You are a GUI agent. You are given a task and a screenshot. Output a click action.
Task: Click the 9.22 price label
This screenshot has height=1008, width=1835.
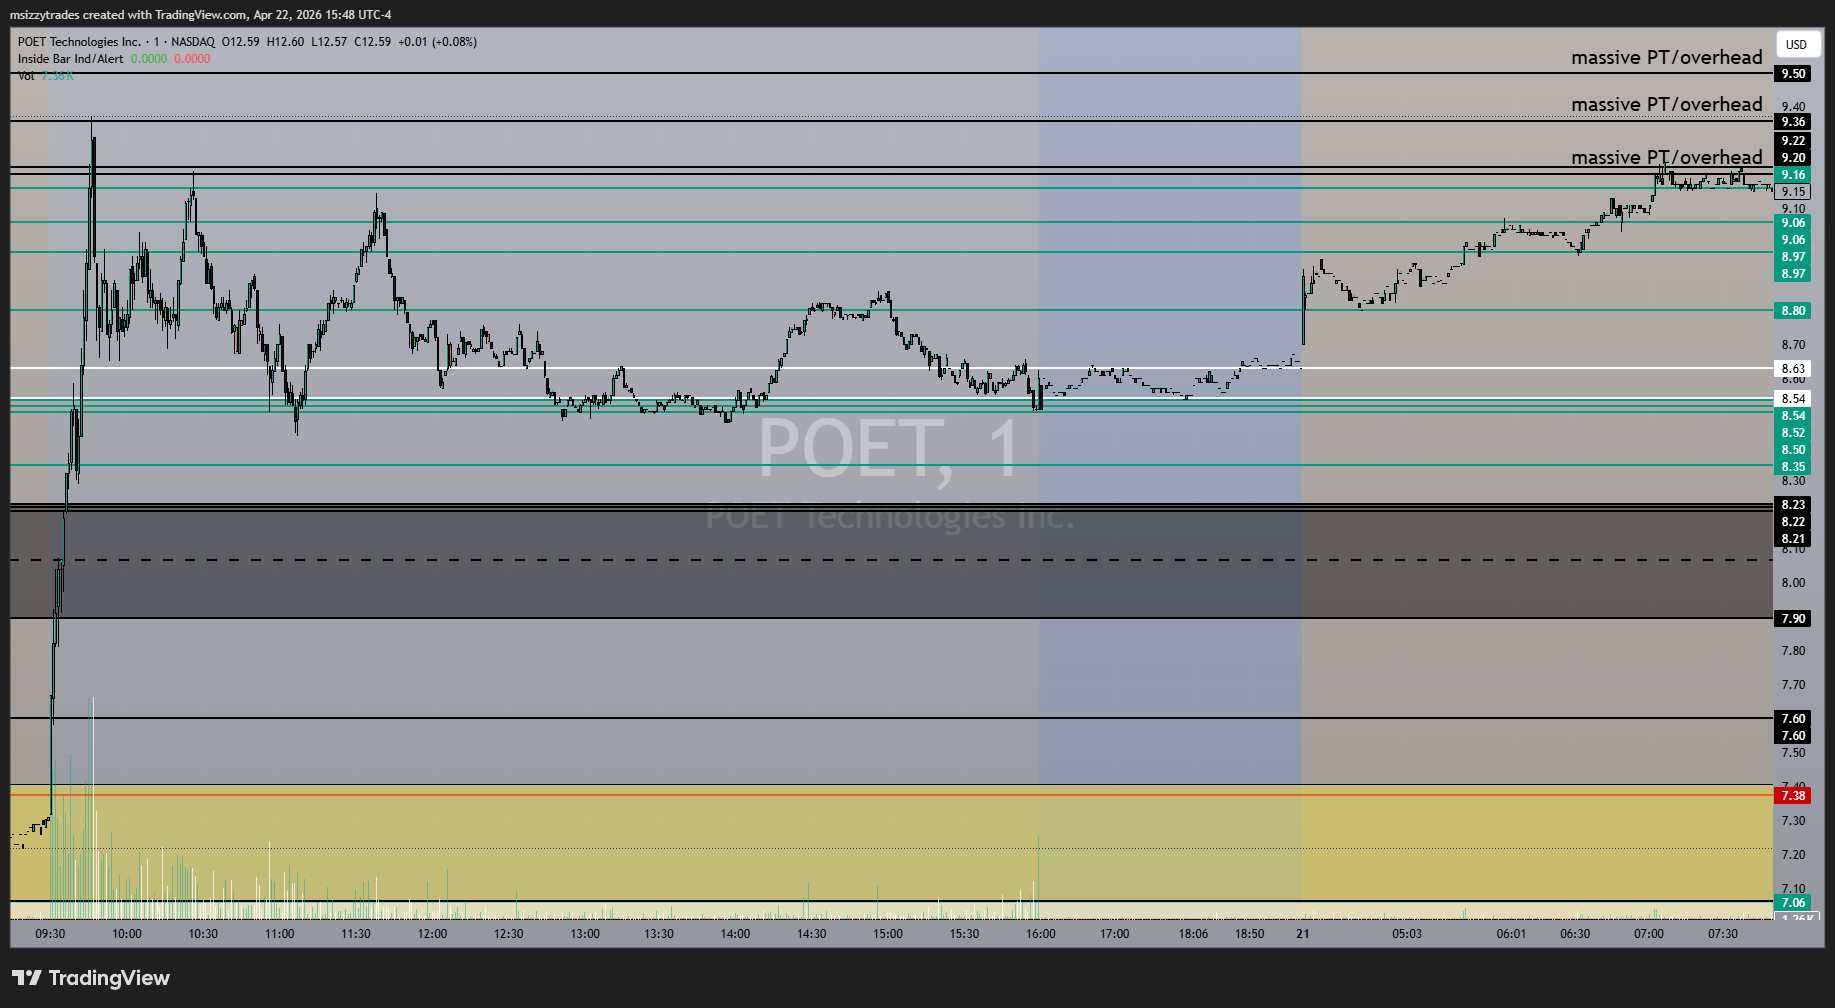coord(1794,141)
